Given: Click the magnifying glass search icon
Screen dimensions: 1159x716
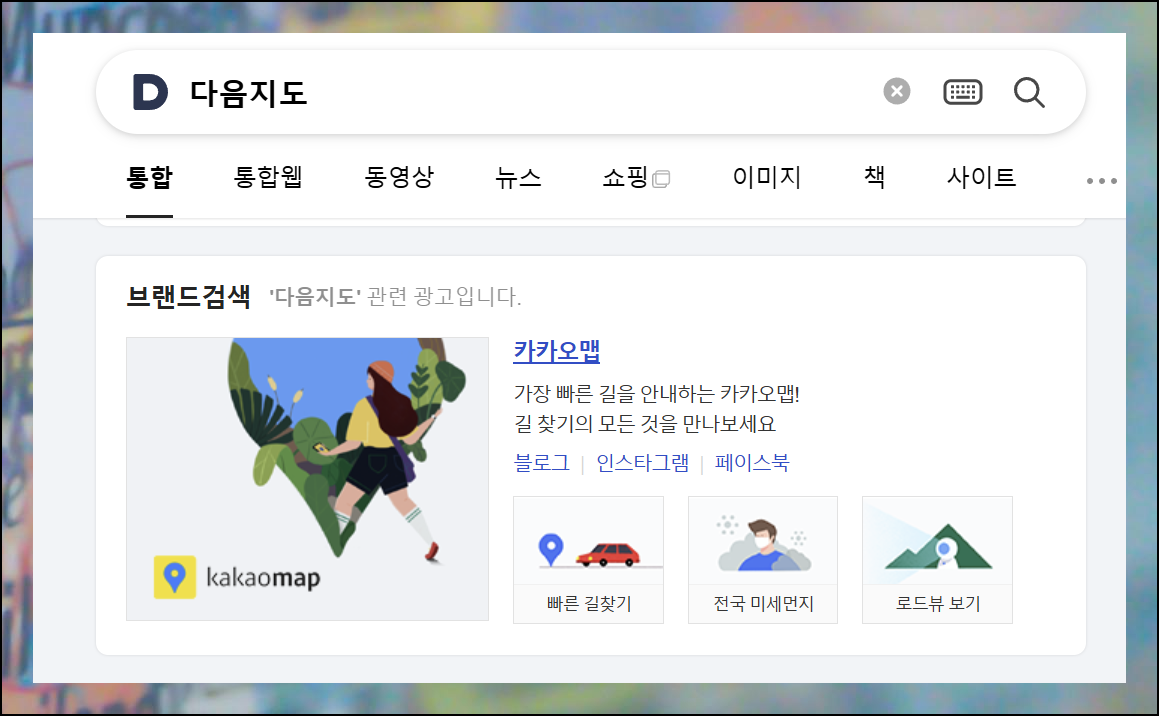Looking at the screenshot, I should click(x=1029, y=92).
